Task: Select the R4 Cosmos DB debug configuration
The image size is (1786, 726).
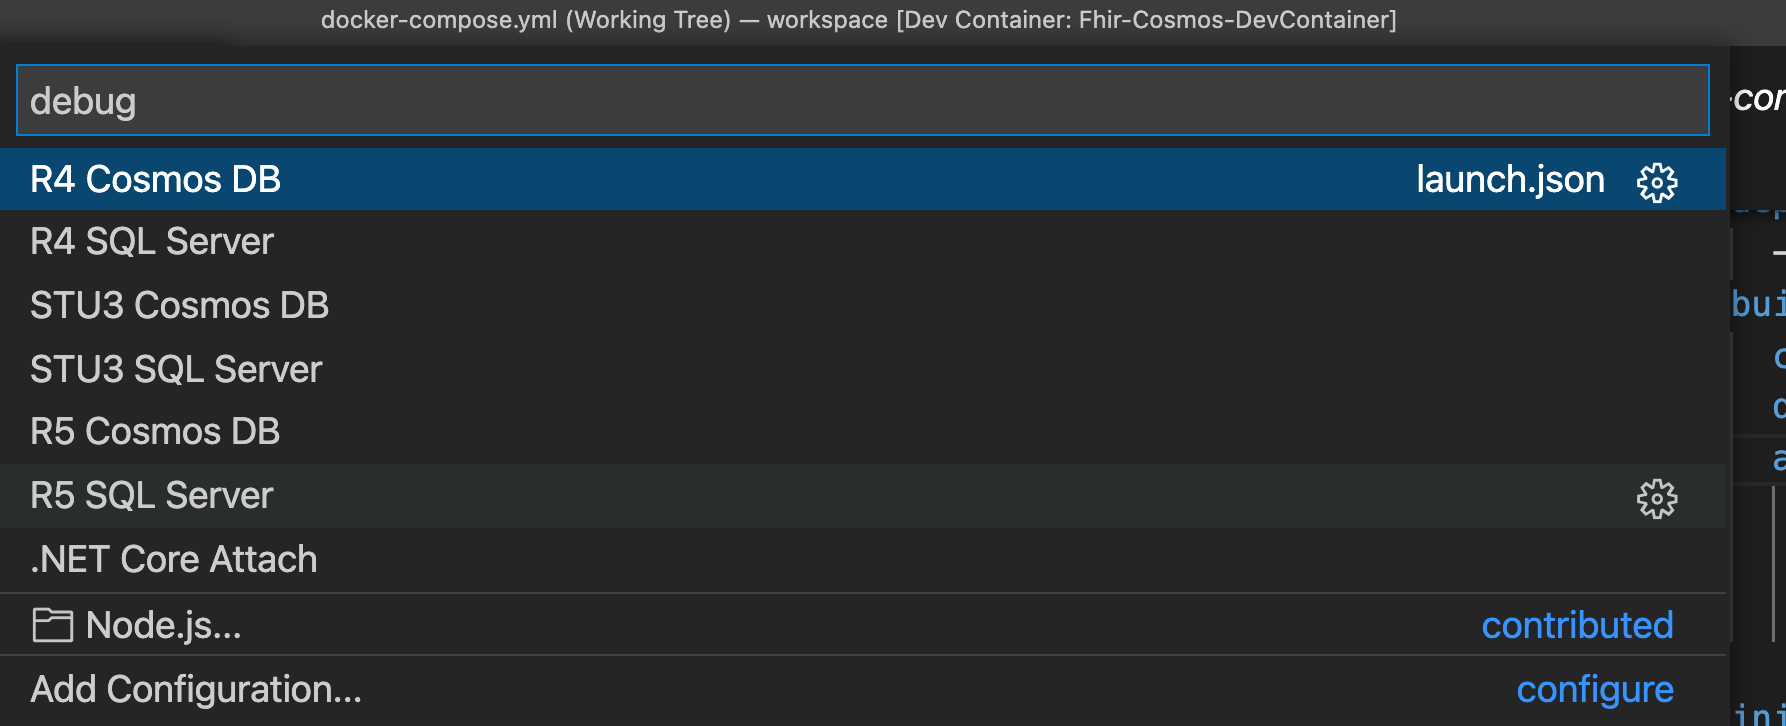Action: (863, 180)
